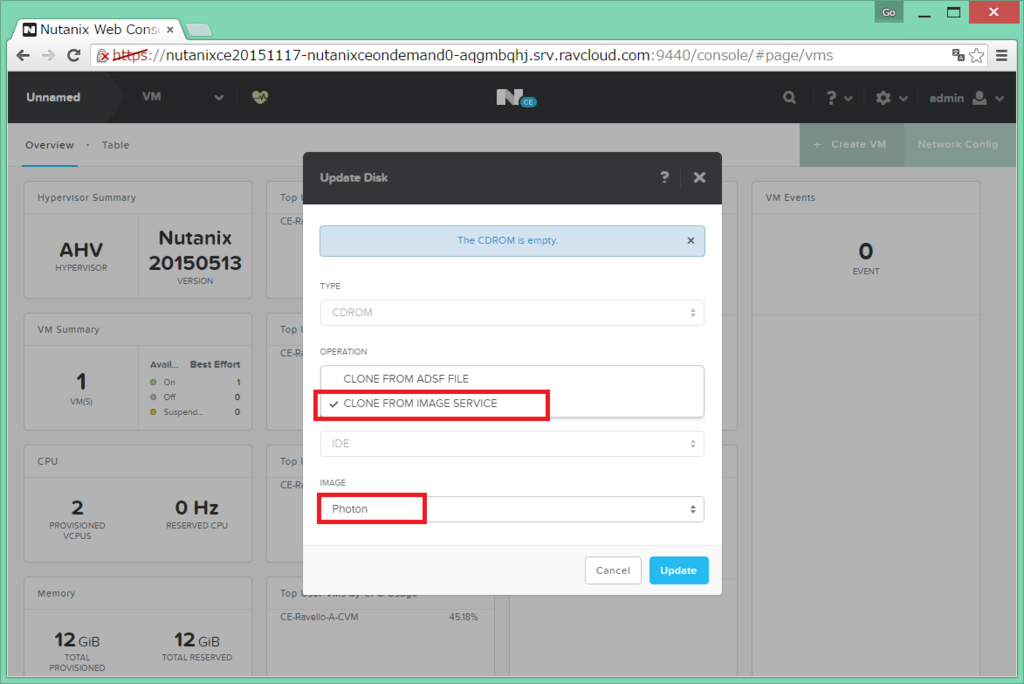The image size is (1024, 684).
Task: Open the Chrome hamburger menu
Action: [x=1001, y=56]
